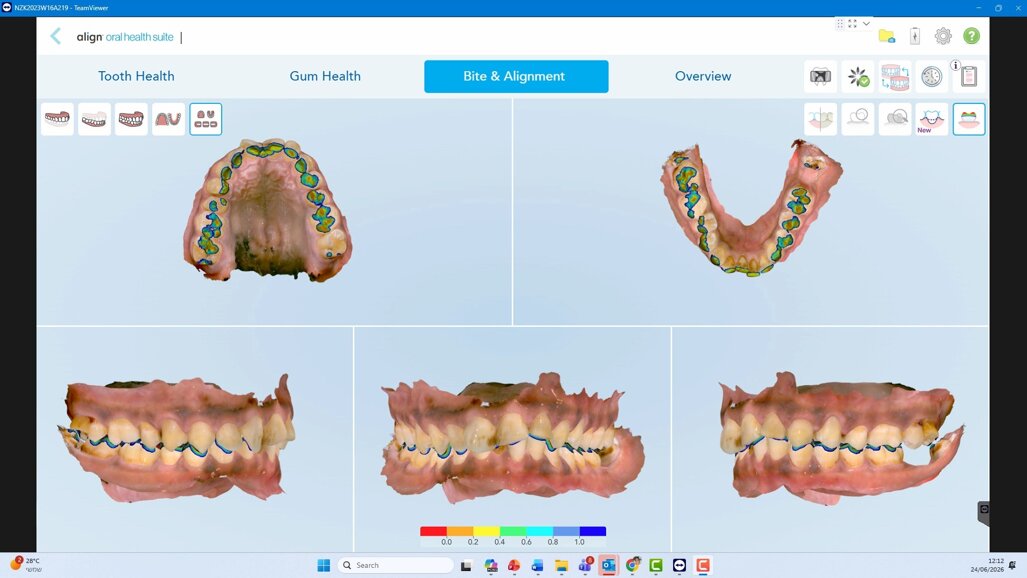Image resolution: width=1027 pixels, height=578 pixels.
Task: Click the bottom-center frontal bite view
Action: [513, 437]
